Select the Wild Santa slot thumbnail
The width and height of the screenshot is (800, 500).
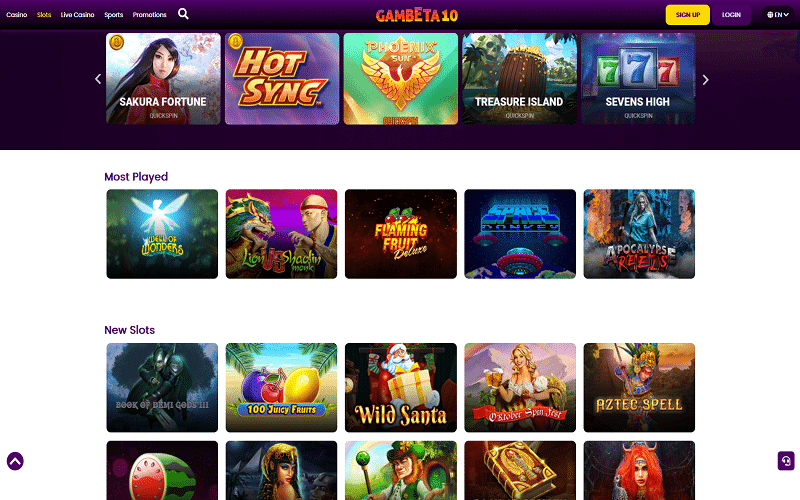401,388
